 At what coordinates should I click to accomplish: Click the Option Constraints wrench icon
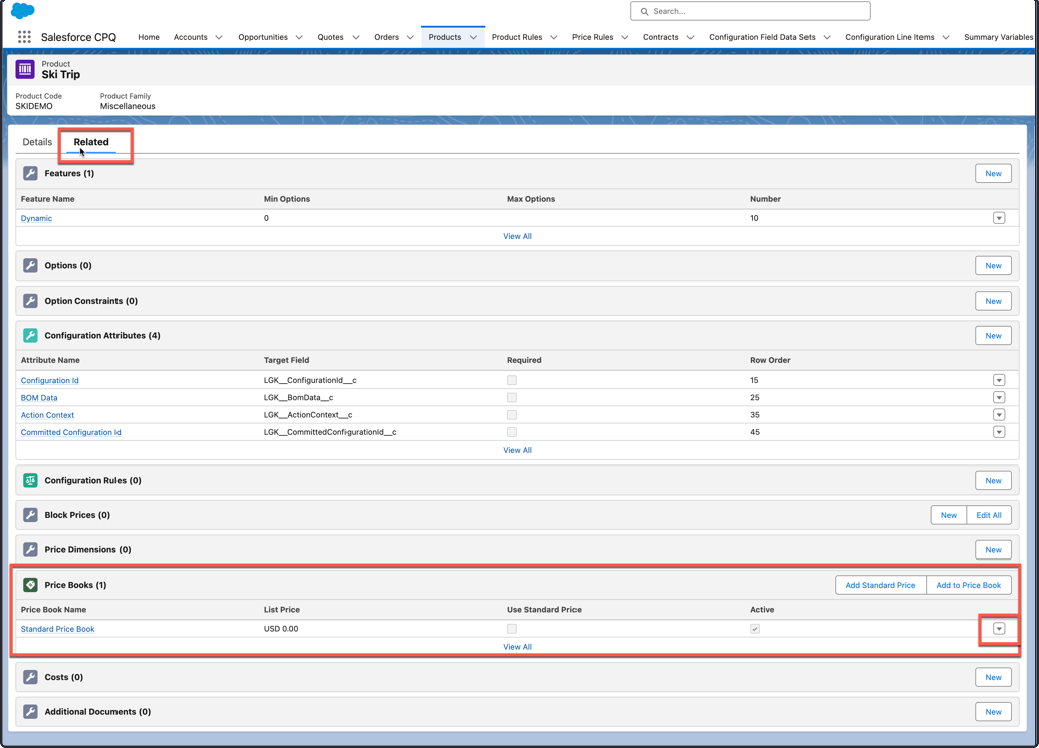coord(30,301)
